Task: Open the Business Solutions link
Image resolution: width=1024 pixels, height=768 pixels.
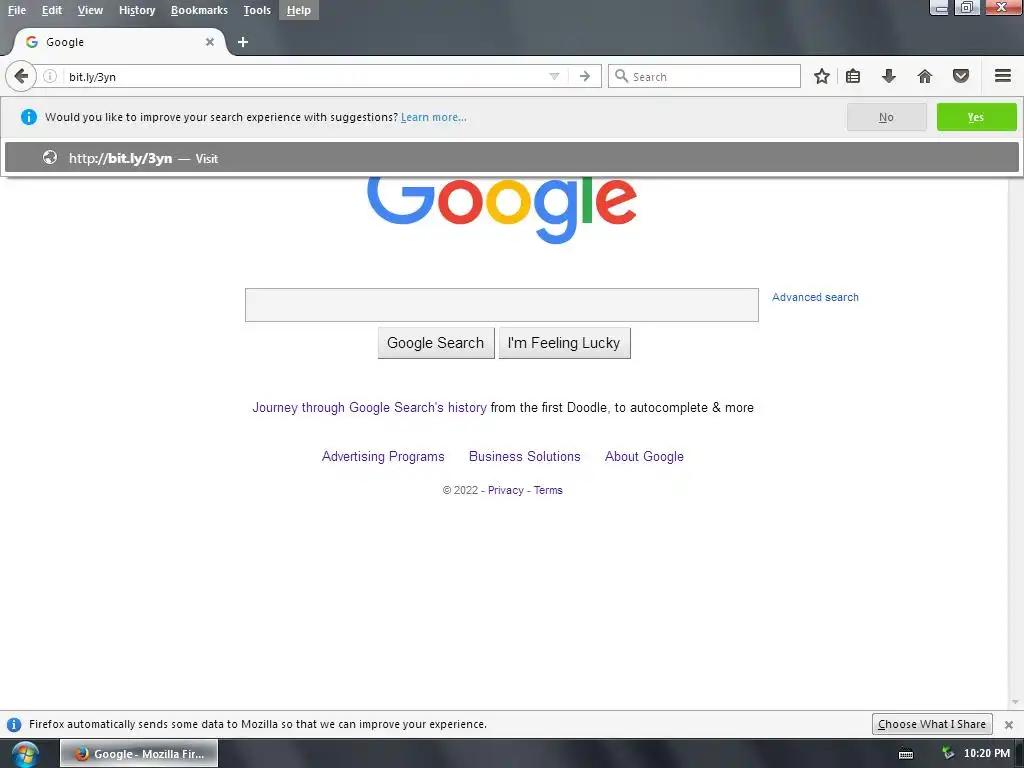Action: 524,456
